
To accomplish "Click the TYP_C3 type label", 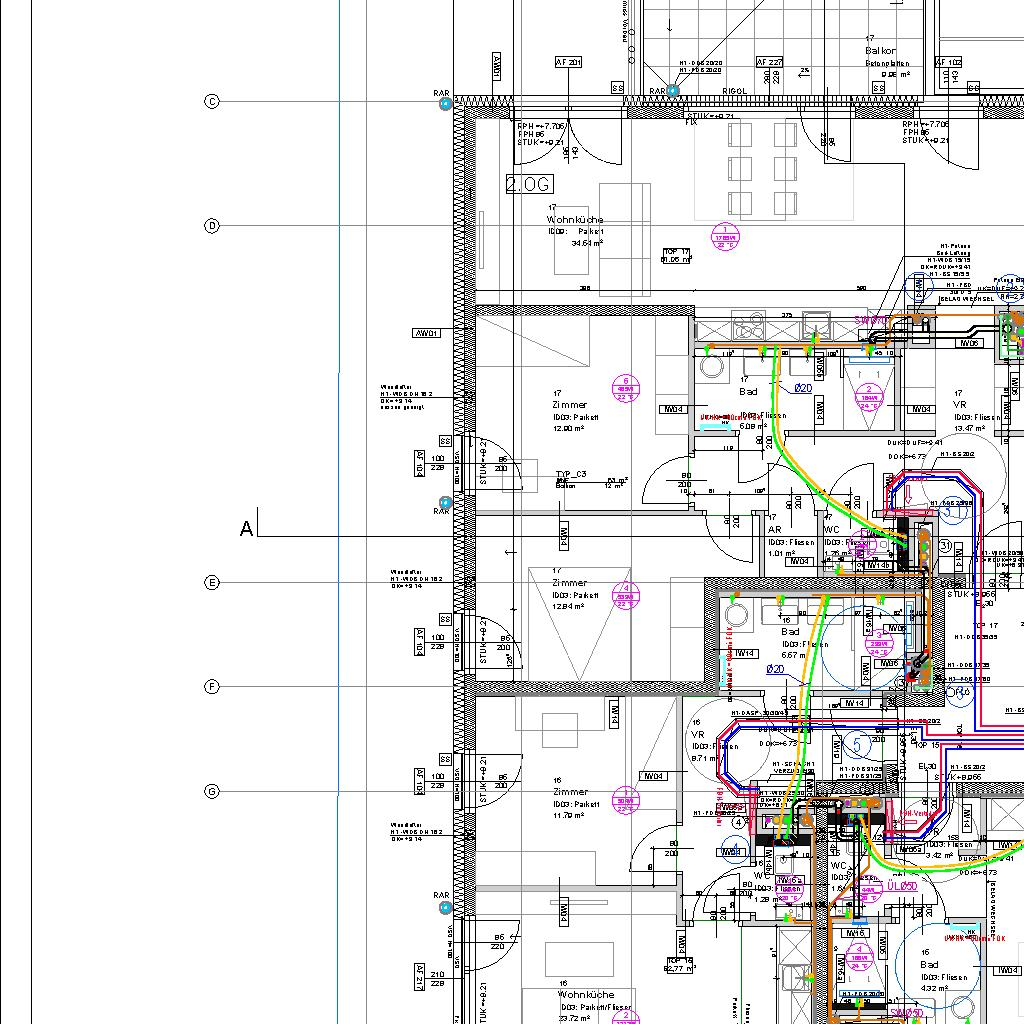I will click(x=571, y=474).
